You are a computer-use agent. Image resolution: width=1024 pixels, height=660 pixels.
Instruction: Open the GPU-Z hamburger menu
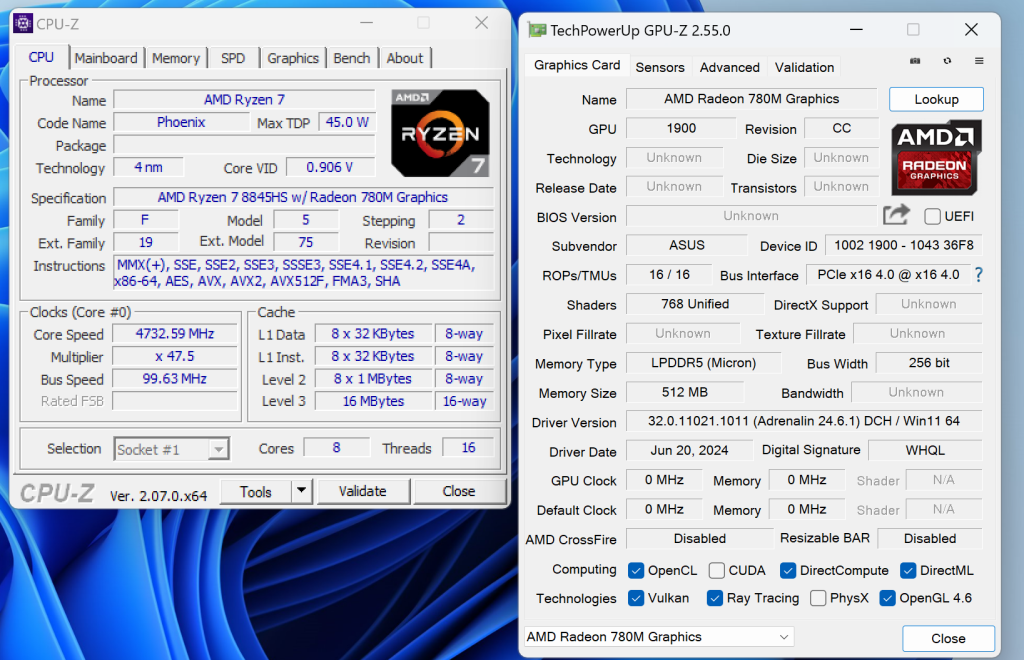979,61
